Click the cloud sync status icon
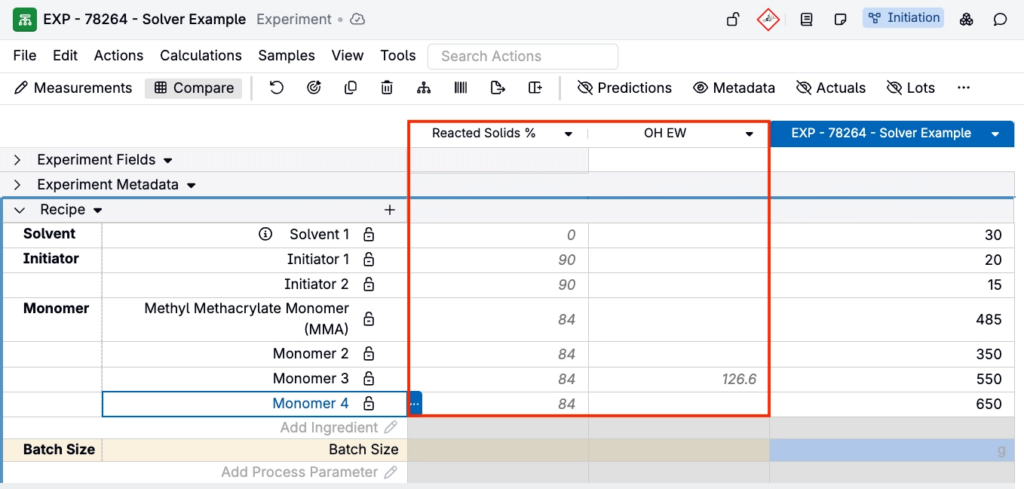Screen dimensions: 1024x489 pos(357,20)
